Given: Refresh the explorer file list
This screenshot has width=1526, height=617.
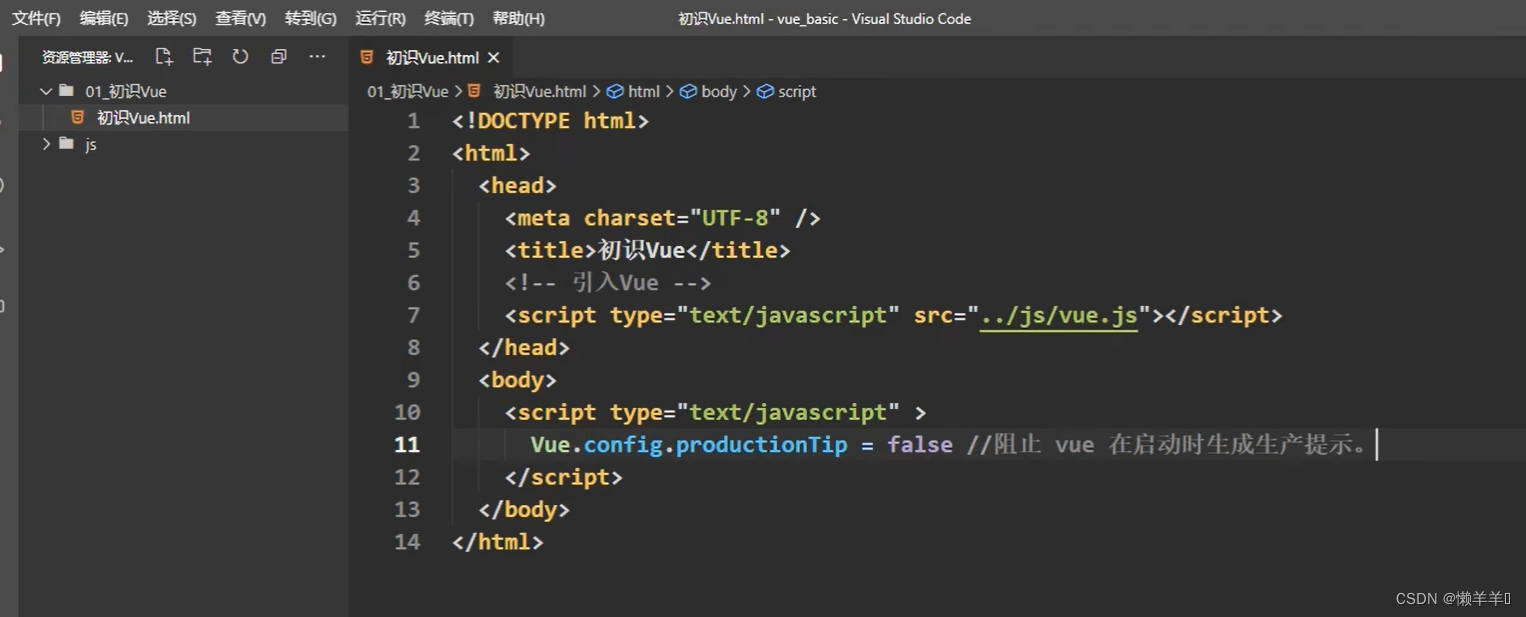Looking at the screenshot, I should 240,57.
